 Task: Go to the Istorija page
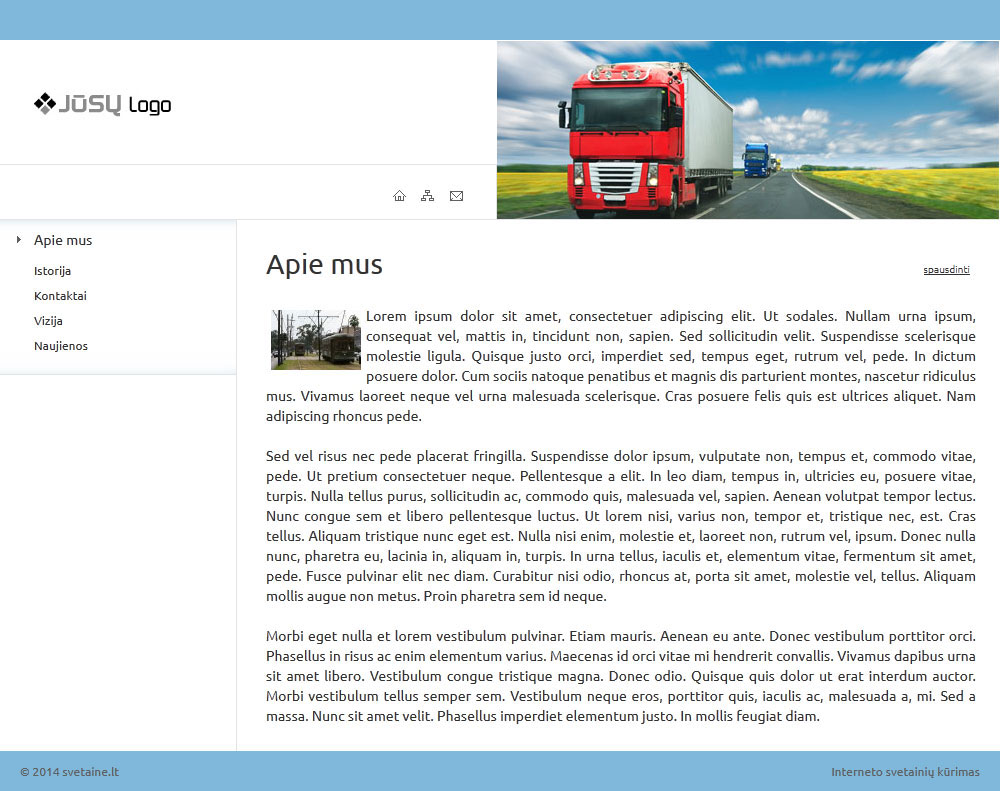tap(52, 271)
